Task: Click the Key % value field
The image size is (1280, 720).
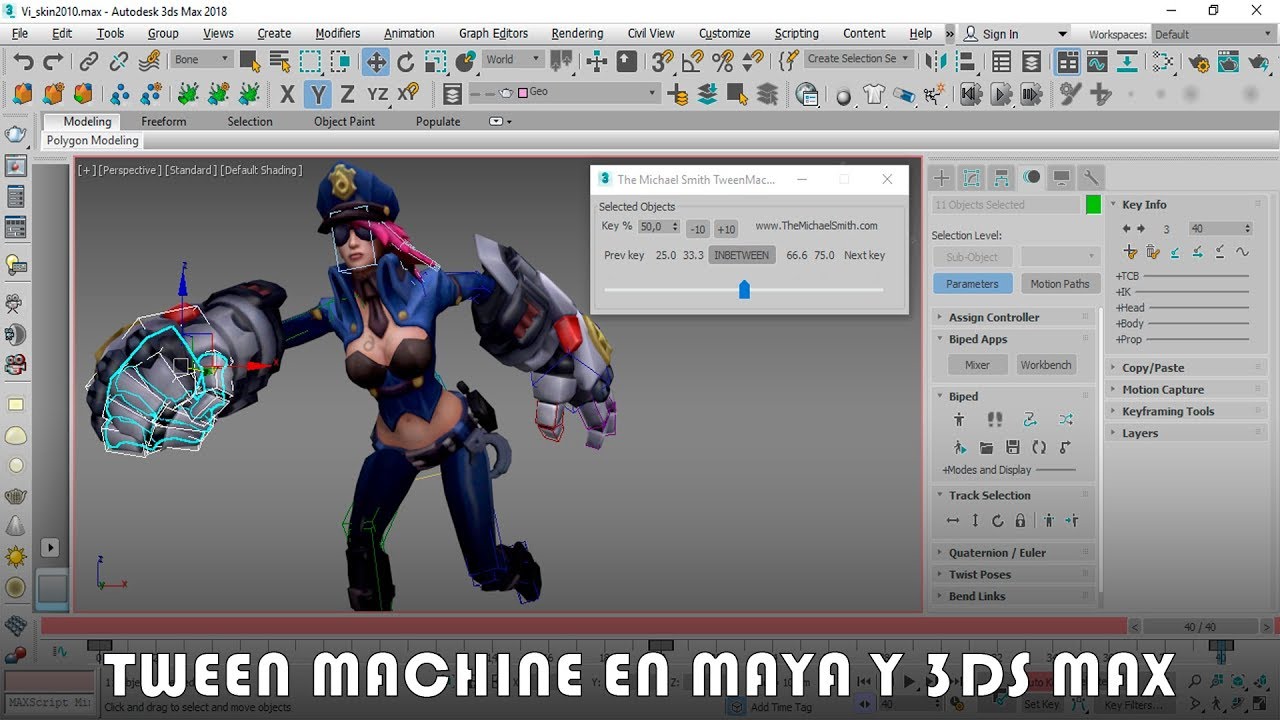Action: (x=659, y=227)
